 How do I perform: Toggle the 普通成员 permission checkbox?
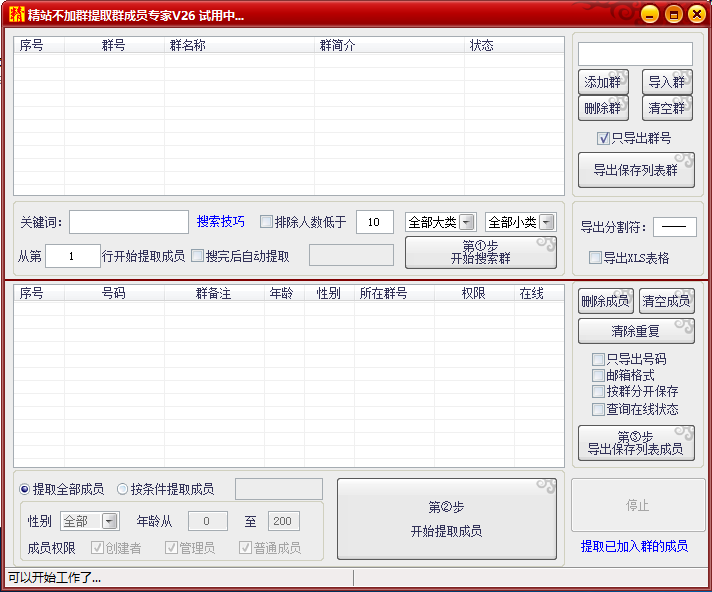245,548
